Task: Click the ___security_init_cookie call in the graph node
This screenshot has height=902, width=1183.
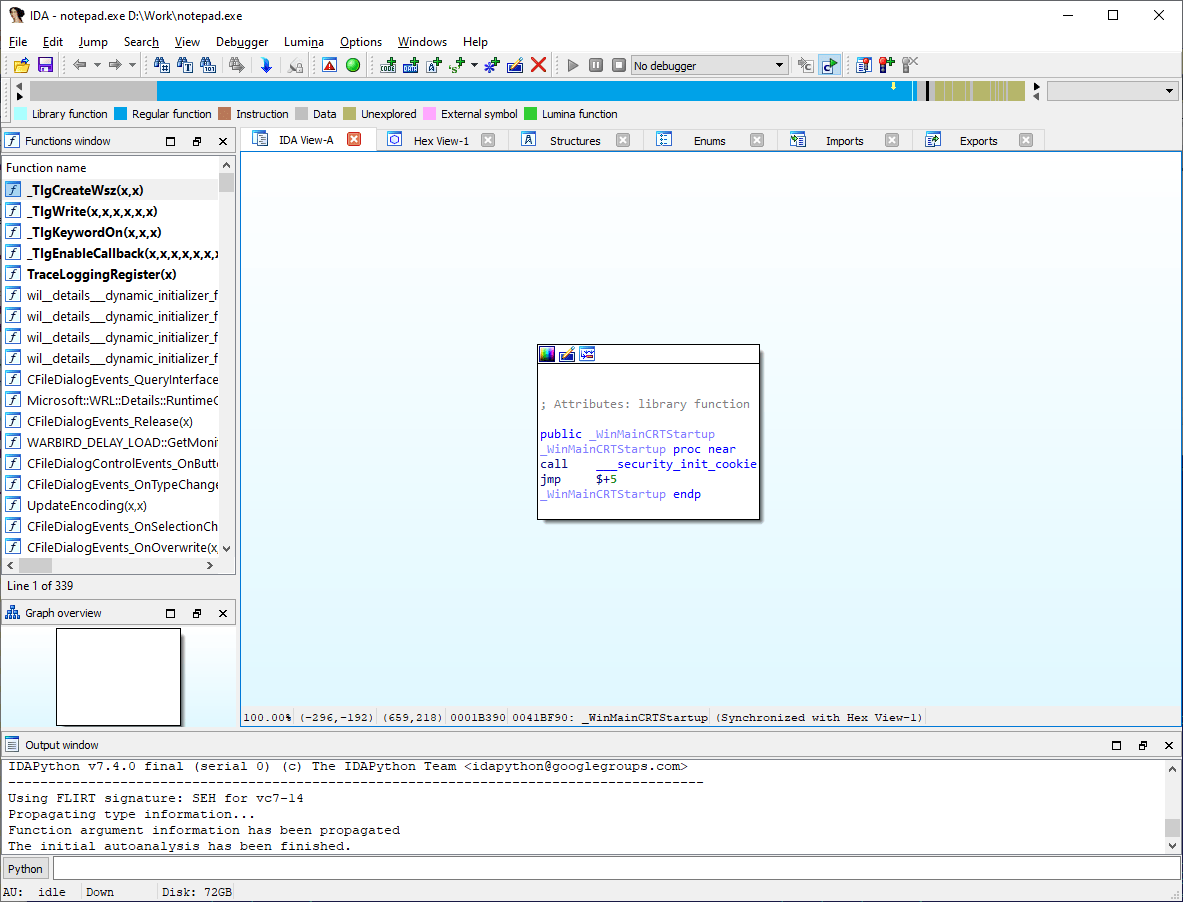Action: pos(676,464)
